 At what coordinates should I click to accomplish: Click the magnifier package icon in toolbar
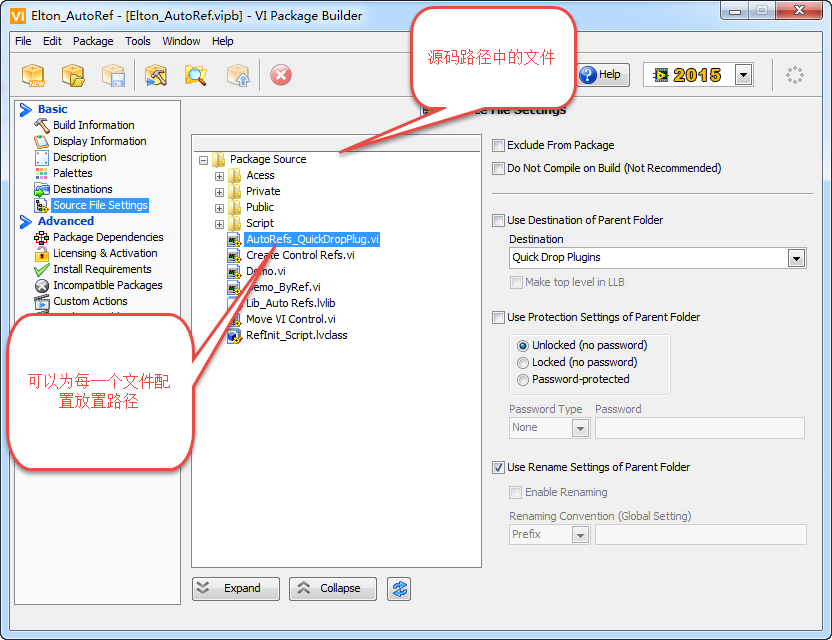(196, 75)
